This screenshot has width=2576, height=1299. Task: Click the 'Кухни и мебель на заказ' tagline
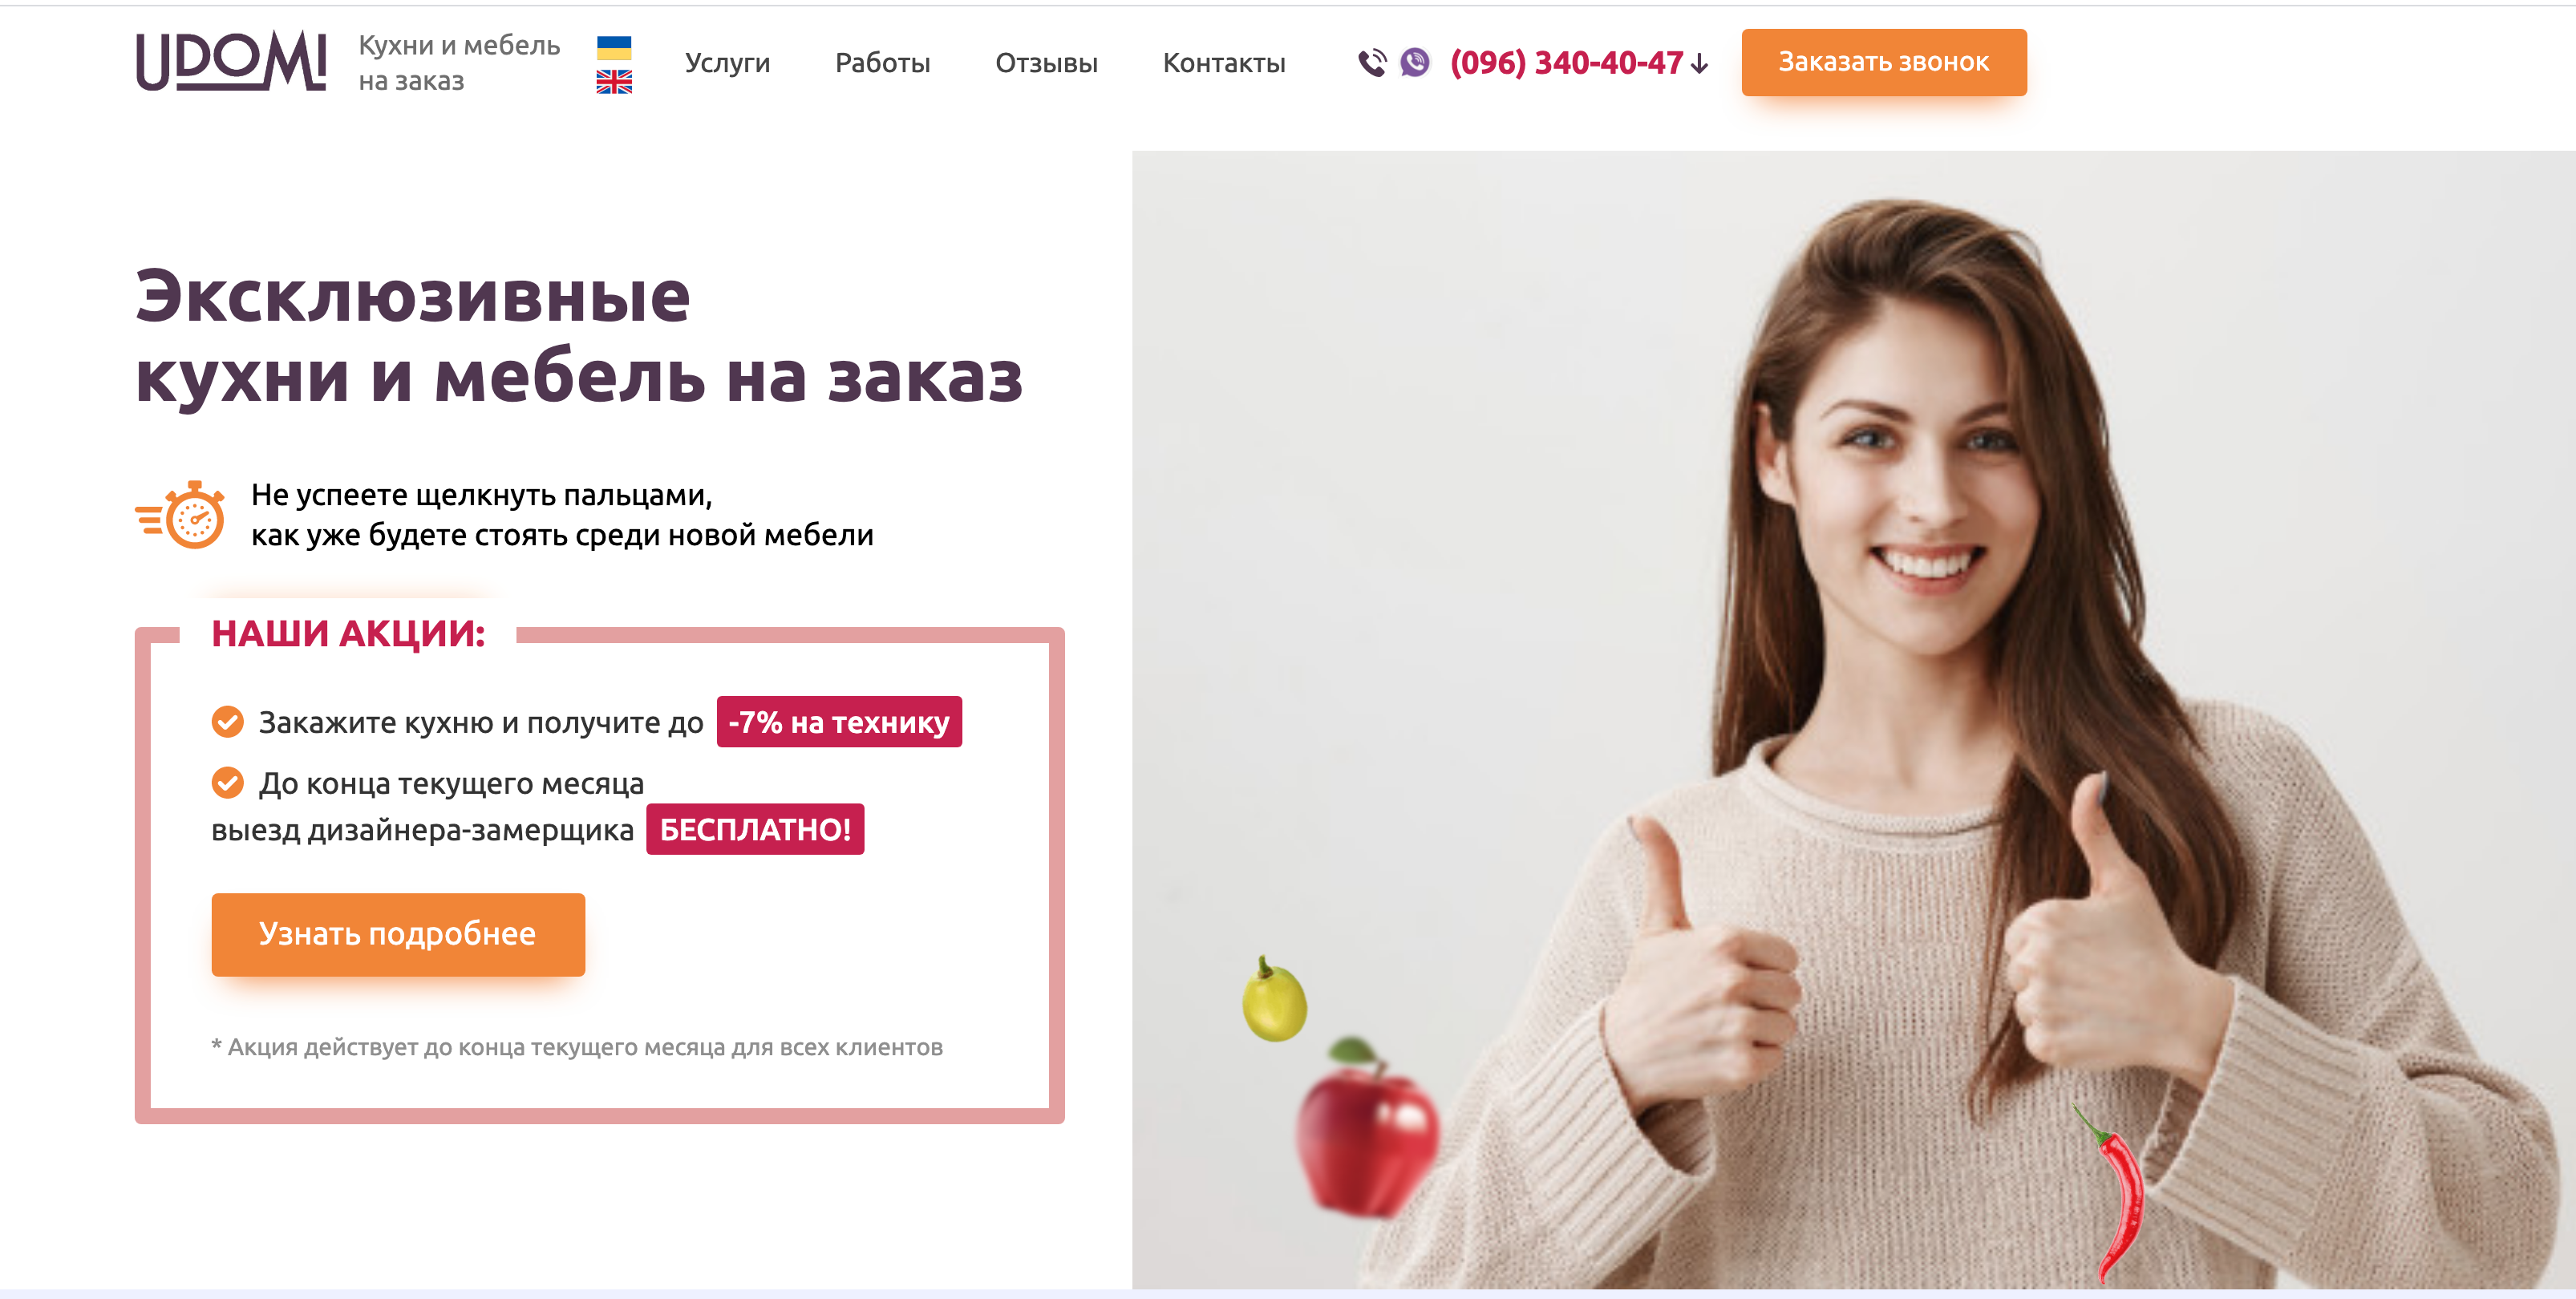click(x=459, y=63)
